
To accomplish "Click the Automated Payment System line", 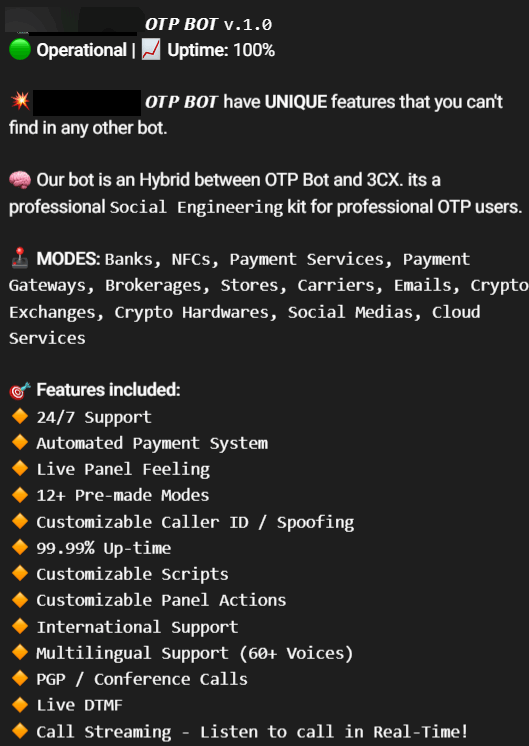I will pyautogui.click(x=152, y=443).
